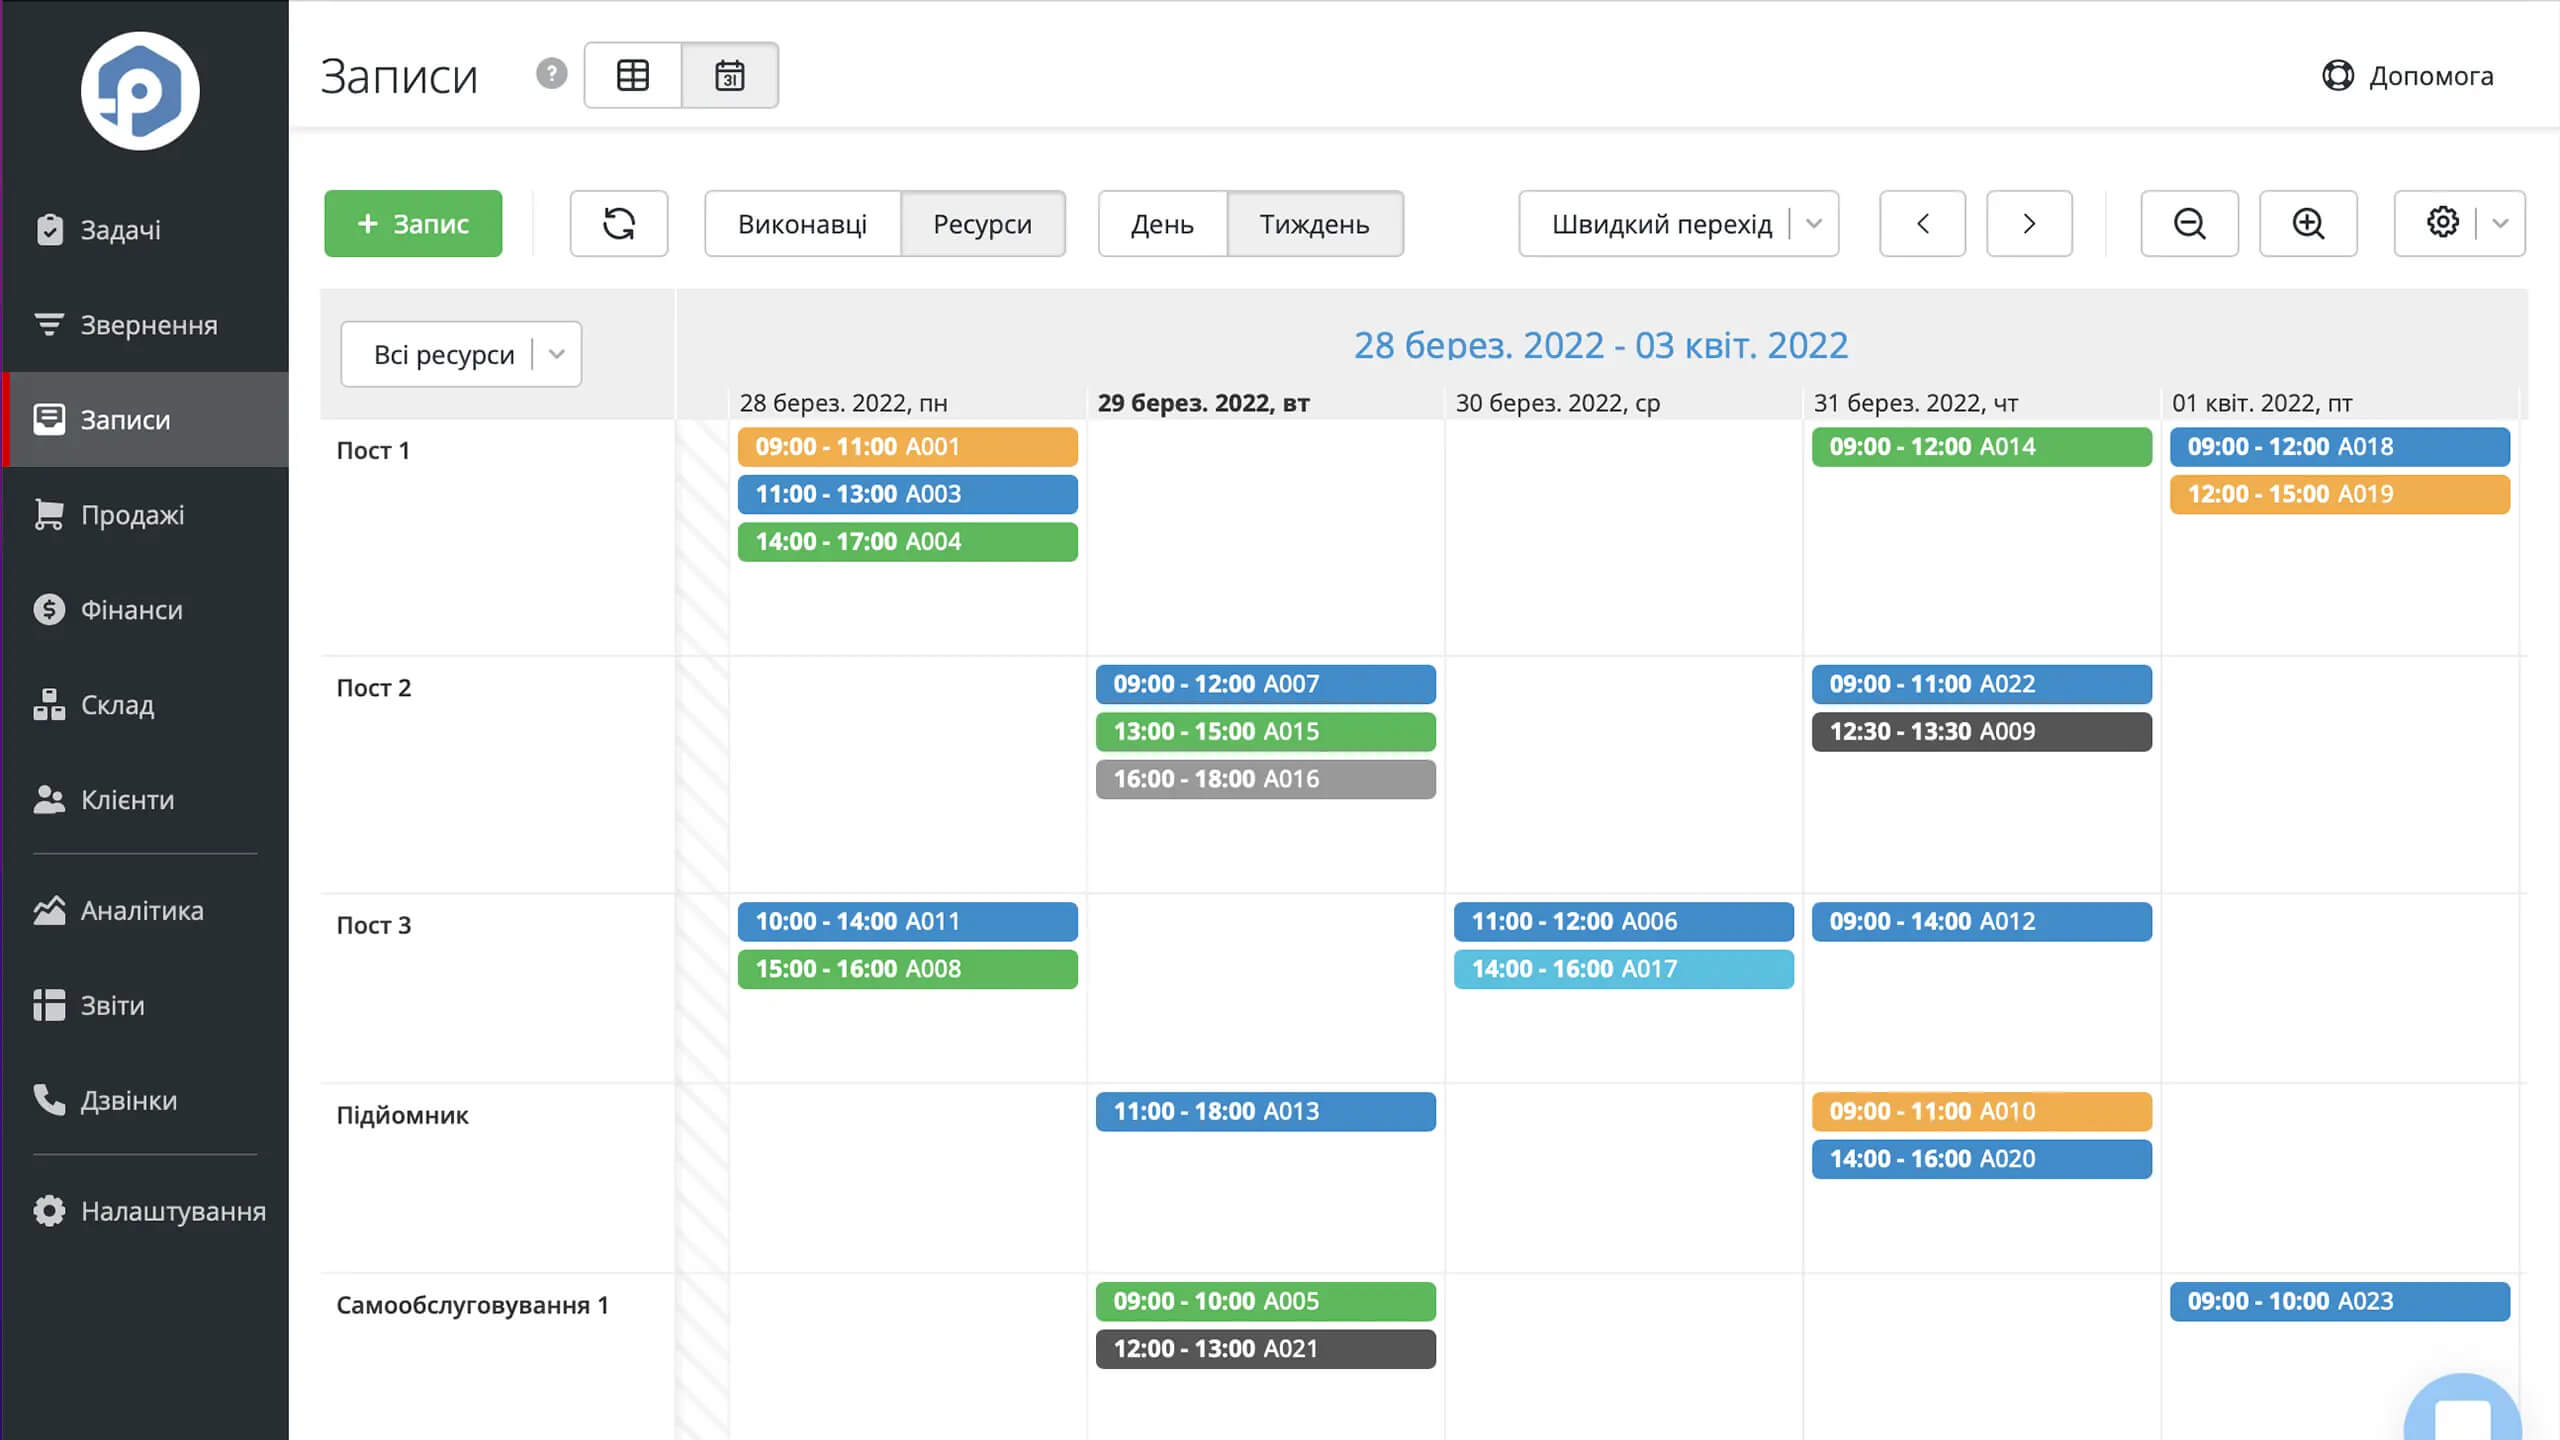Open calendar settings gear icon
This screenshot has width=2560, height=1440.
[2441, 223]
